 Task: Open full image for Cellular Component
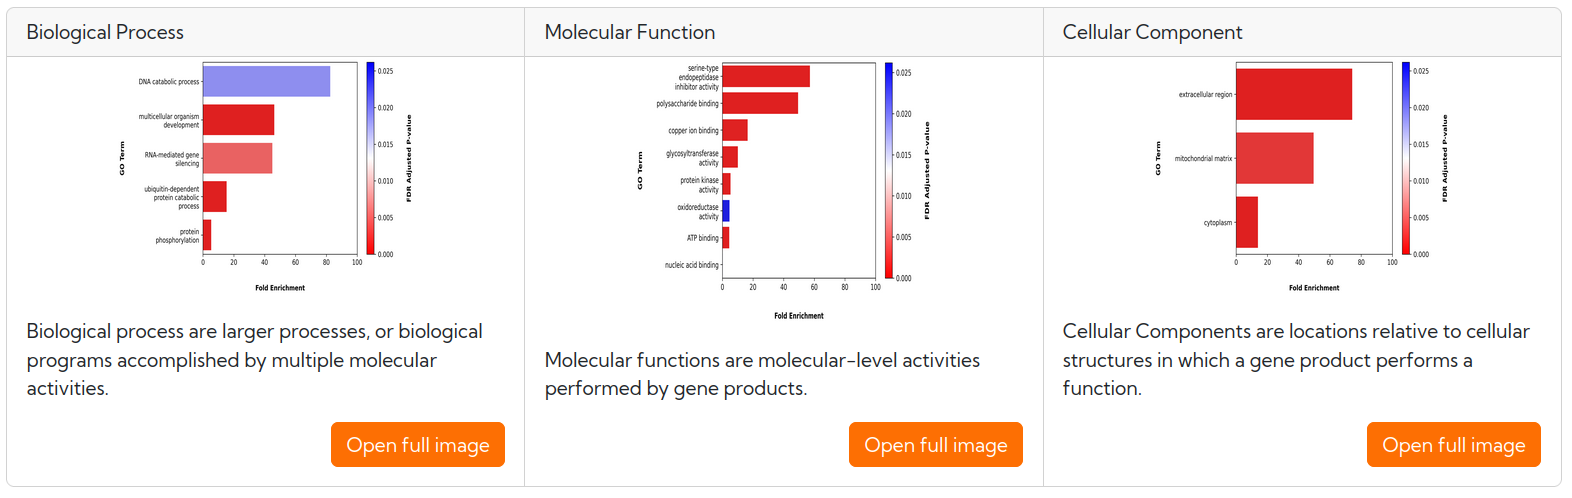1454,444
